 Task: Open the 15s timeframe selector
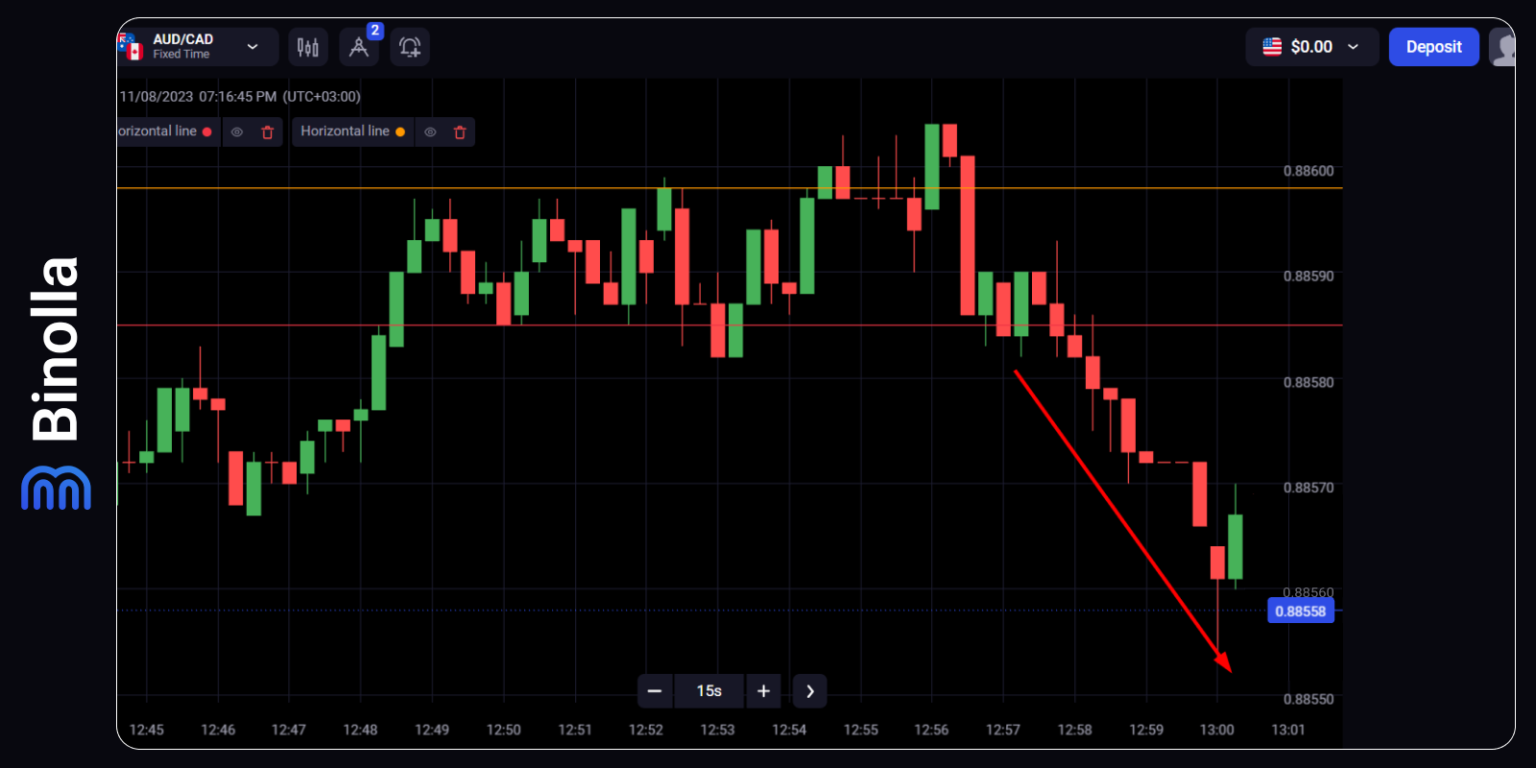(x=709, y=691)
